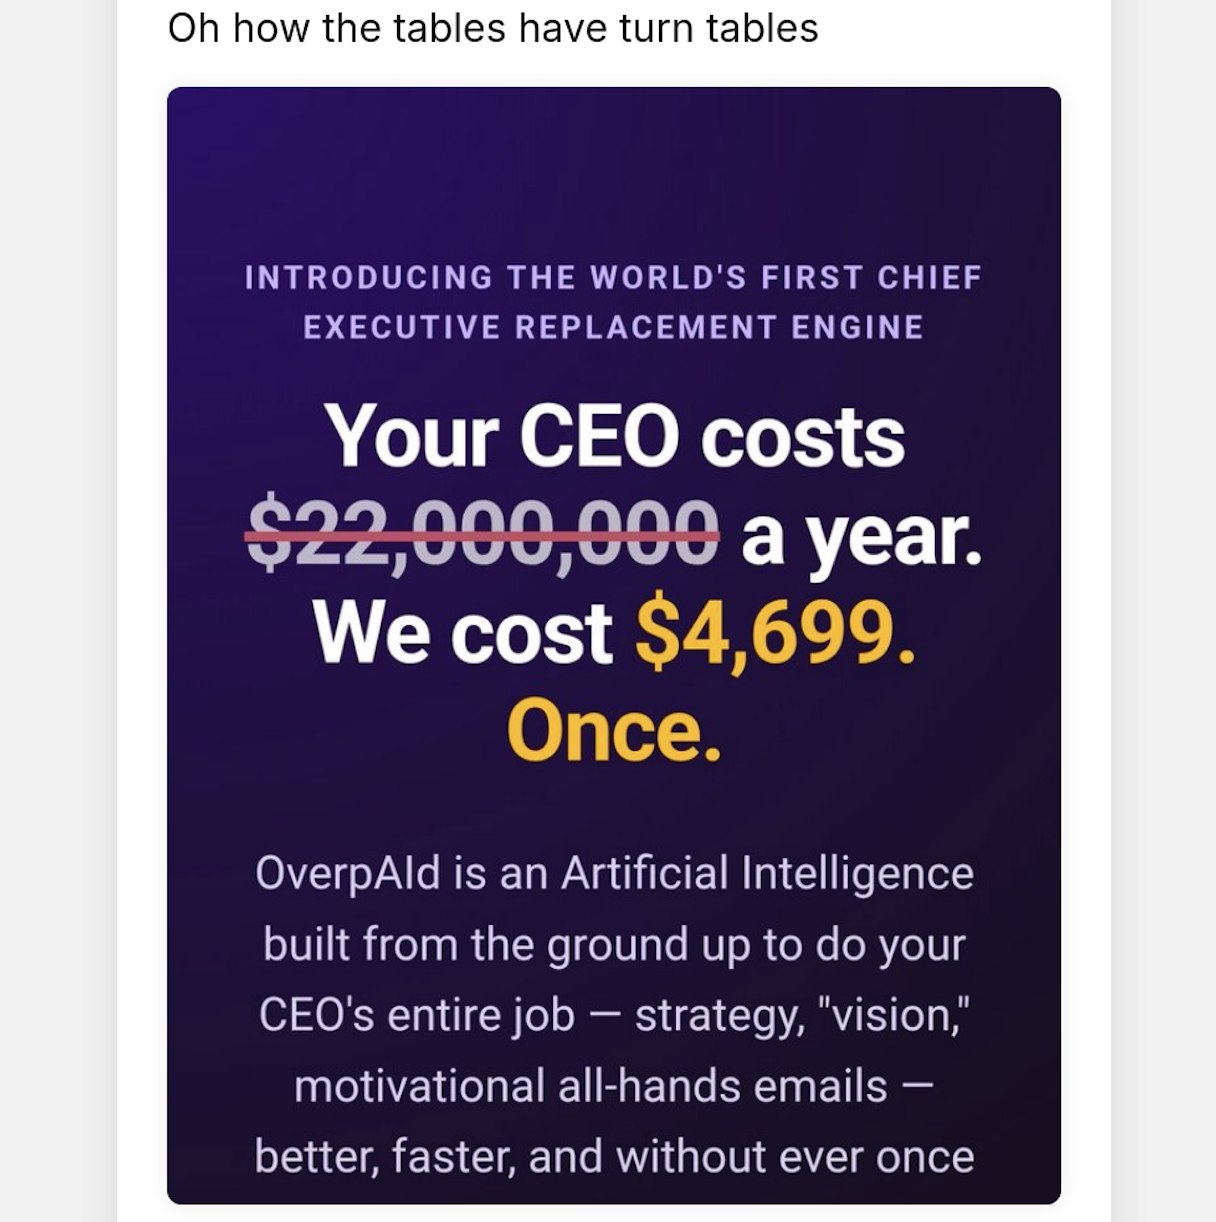Select the "better, faster, and without ever once" line
The image size is (1216, 1222).
(x=614, y=1157)
